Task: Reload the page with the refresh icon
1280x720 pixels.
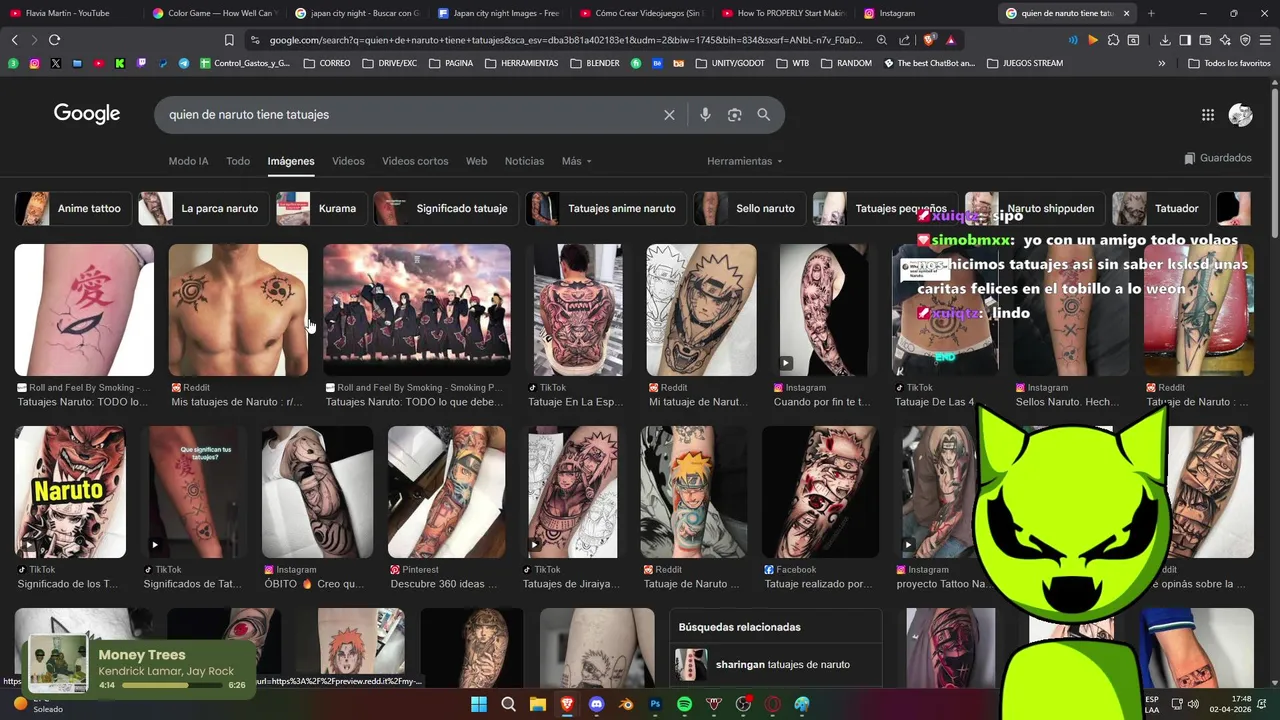Action: coord(54,40)
